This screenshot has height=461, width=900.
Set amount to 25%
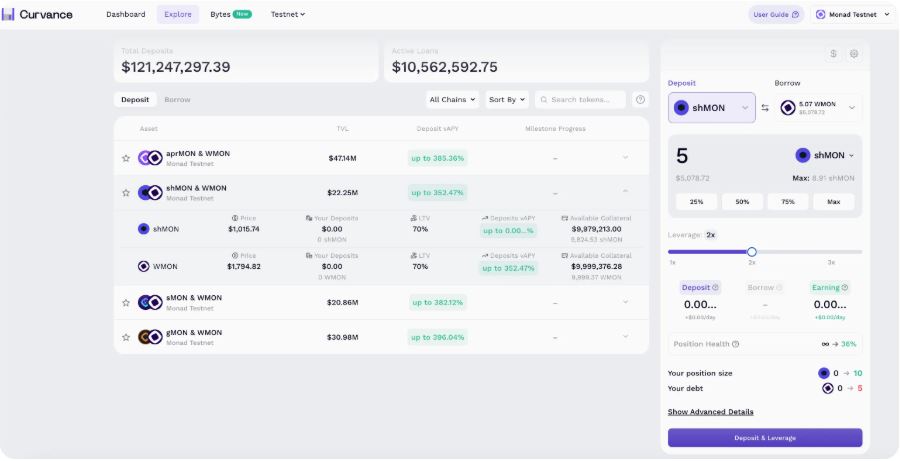click(697, 202)
